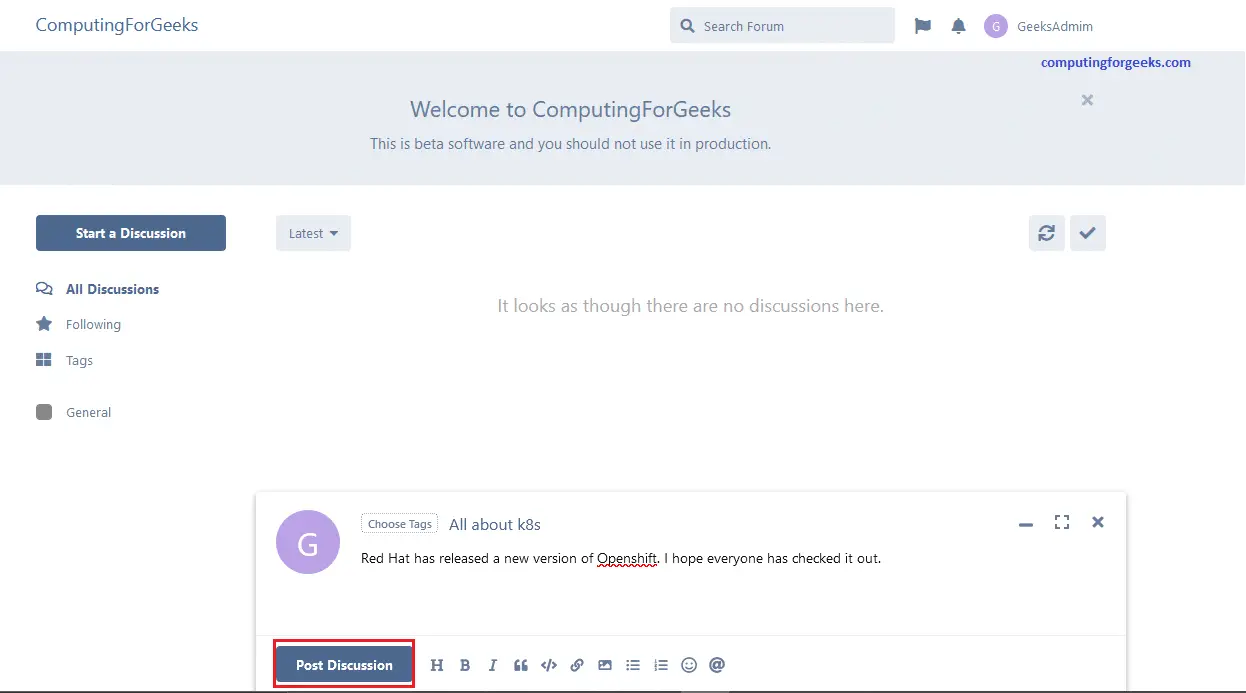
Task: Open the Latest sorting dropdown
Action: coord(313,232)
